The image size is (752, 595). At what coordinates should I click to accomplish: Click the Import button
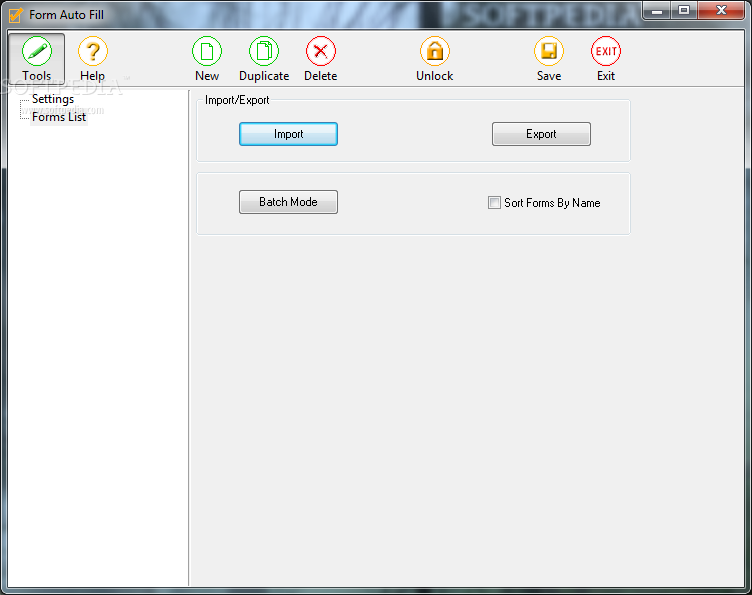click(x=288, y=134)
